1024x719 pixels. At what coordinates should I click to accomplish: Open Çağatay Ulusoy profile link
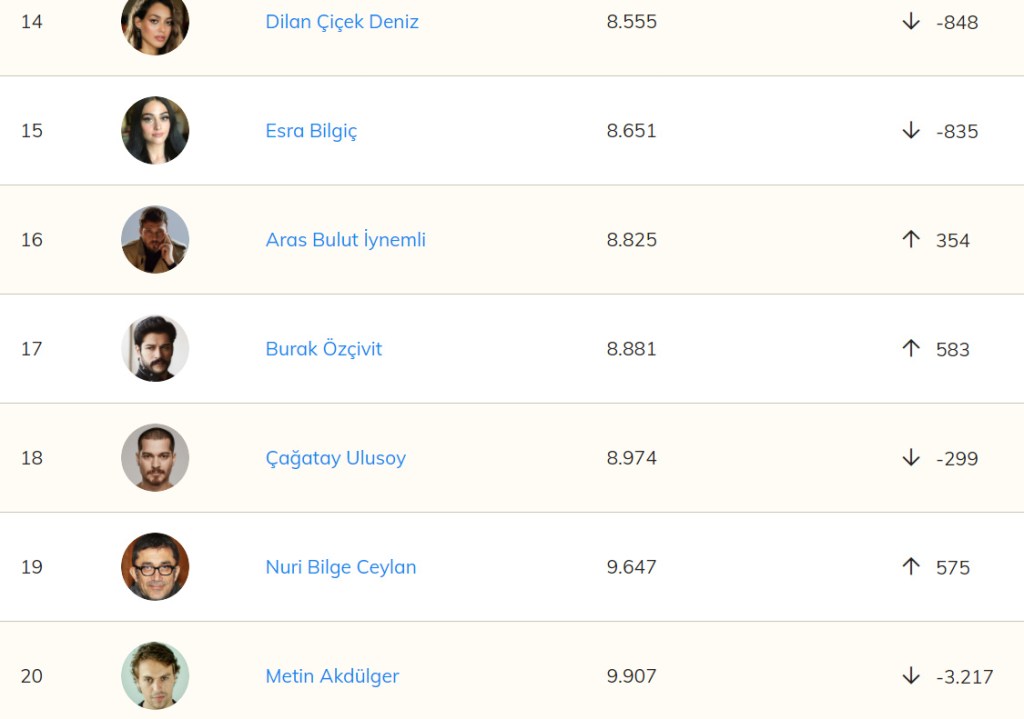(335, 458)
